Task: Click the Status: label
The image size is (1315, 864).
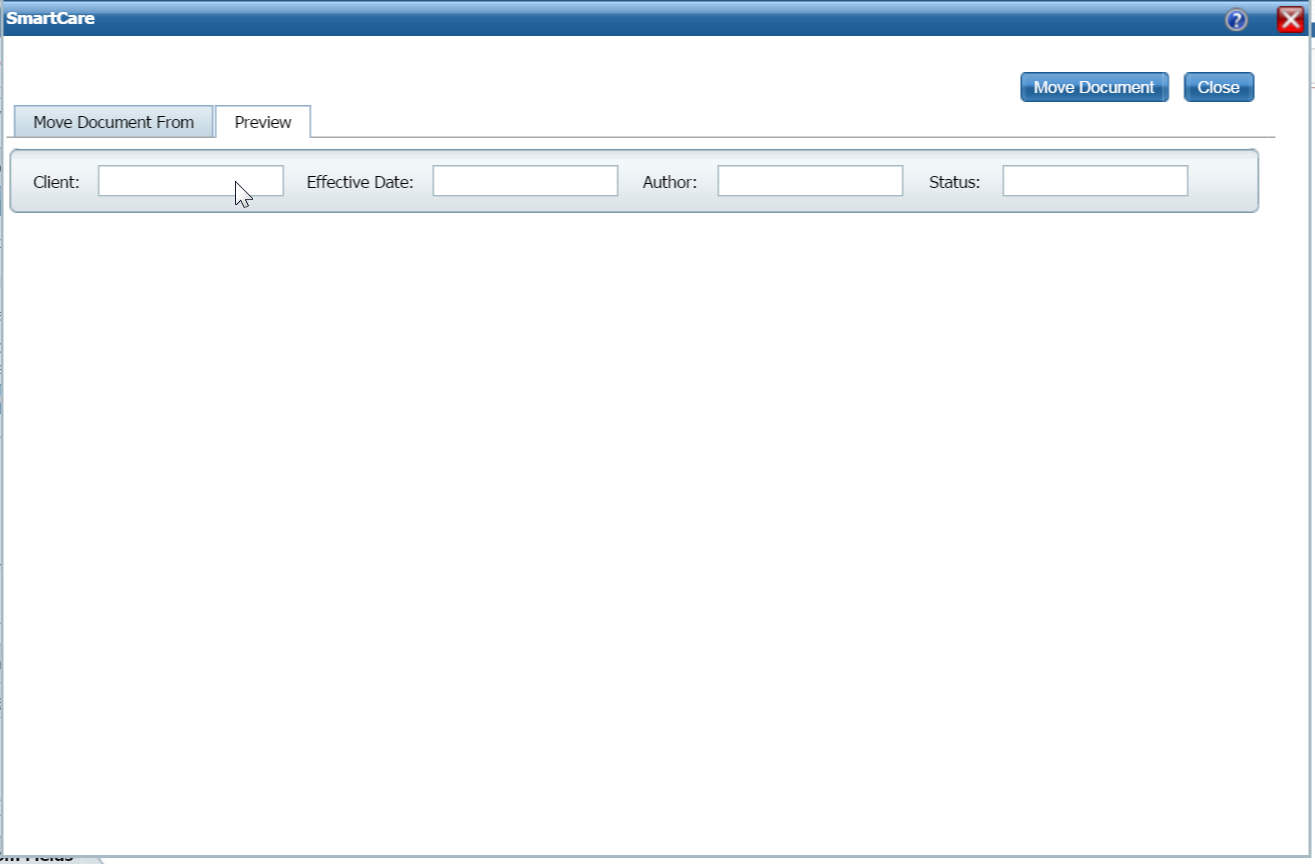Action: (x=954, y=182)
